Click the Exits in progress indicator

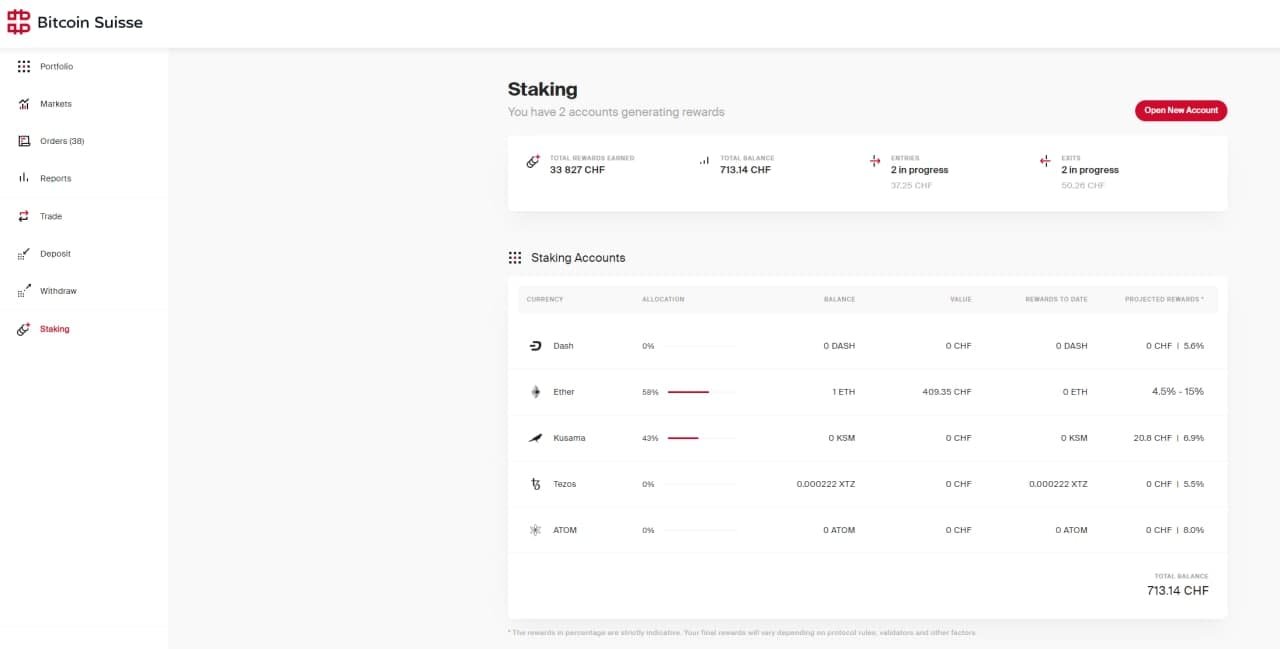[1089, 170]
